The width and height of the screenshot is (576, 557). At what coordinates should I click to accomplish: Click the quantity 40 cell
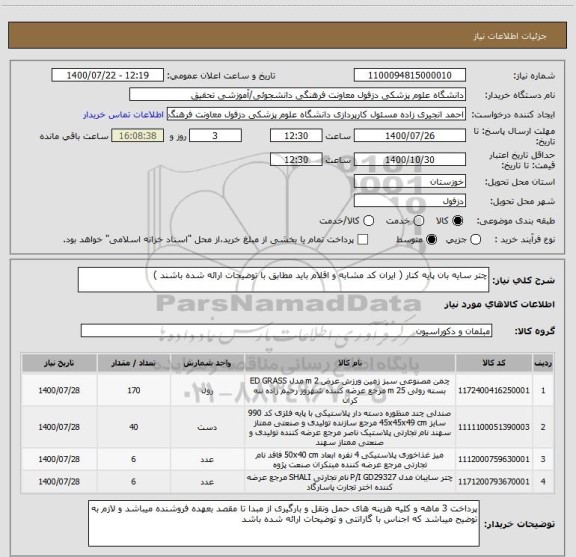coord(134,427)
